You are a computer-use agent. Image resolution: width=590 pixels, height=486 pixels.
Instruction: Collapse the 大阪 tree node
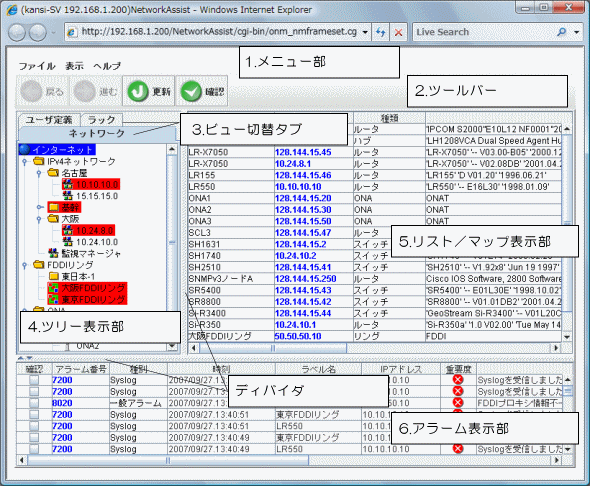tap(39, 219)
